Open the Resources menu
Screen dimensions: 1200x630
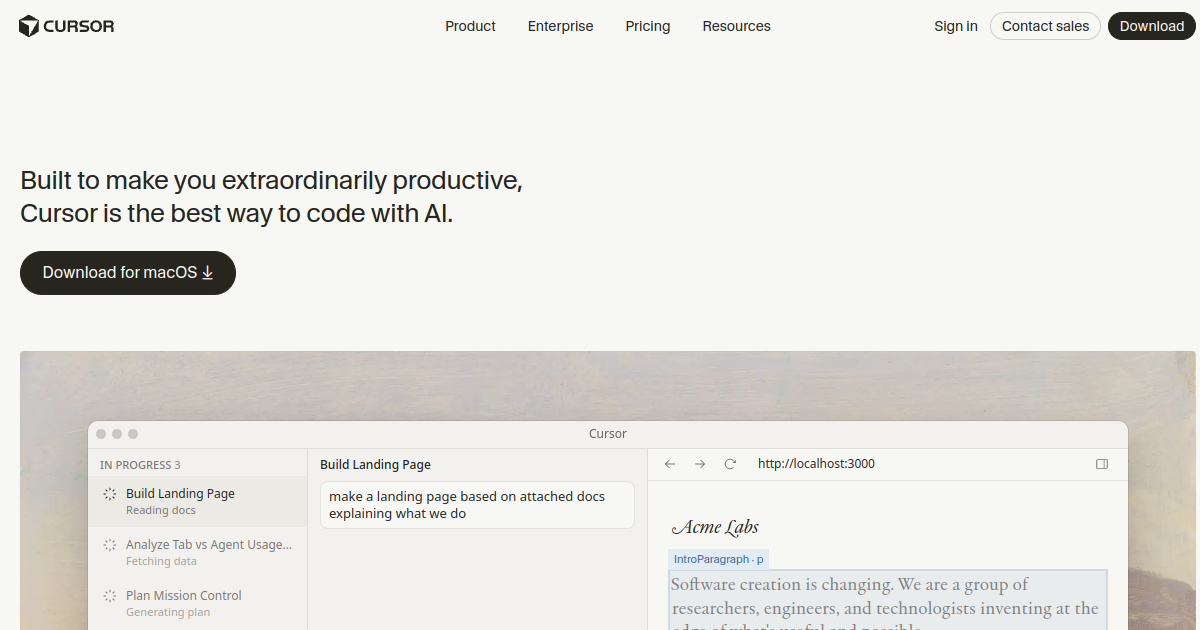point(736,26)
